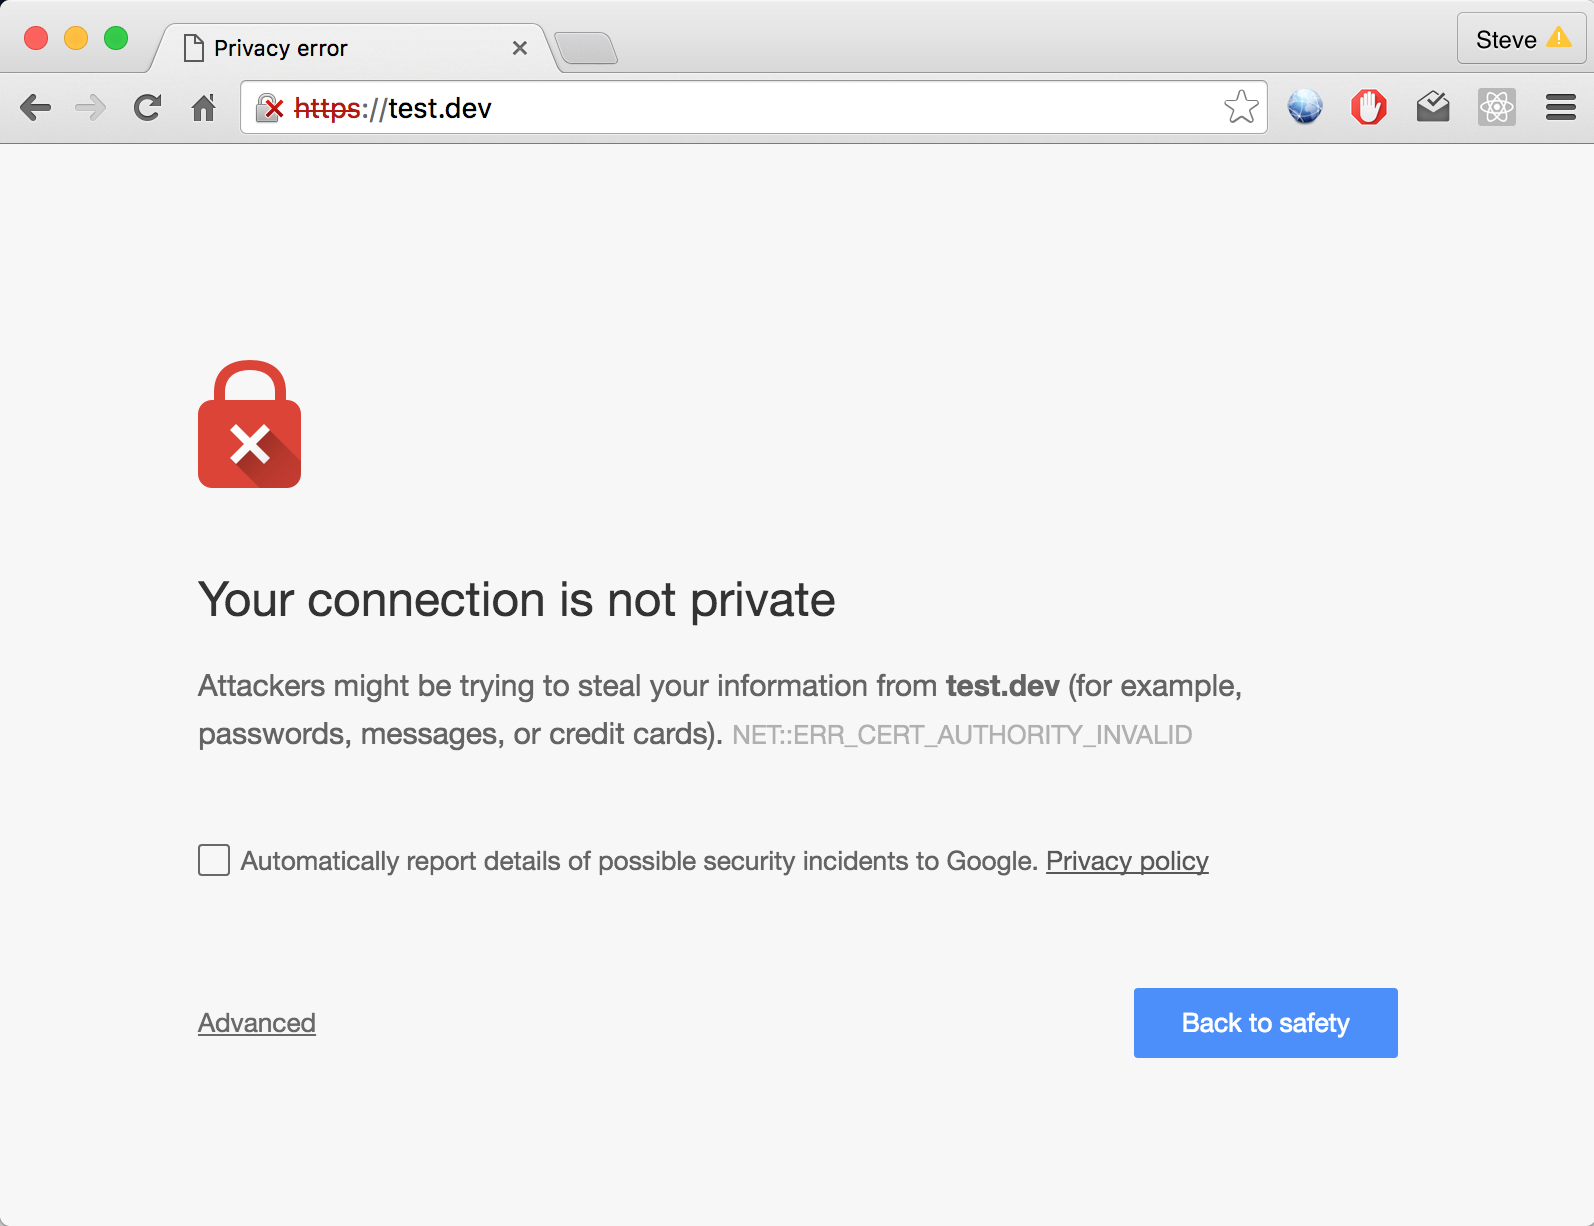Click the Back to safety button
Viewport: 1594px width, 1226px height.
click(1265, 1023)
